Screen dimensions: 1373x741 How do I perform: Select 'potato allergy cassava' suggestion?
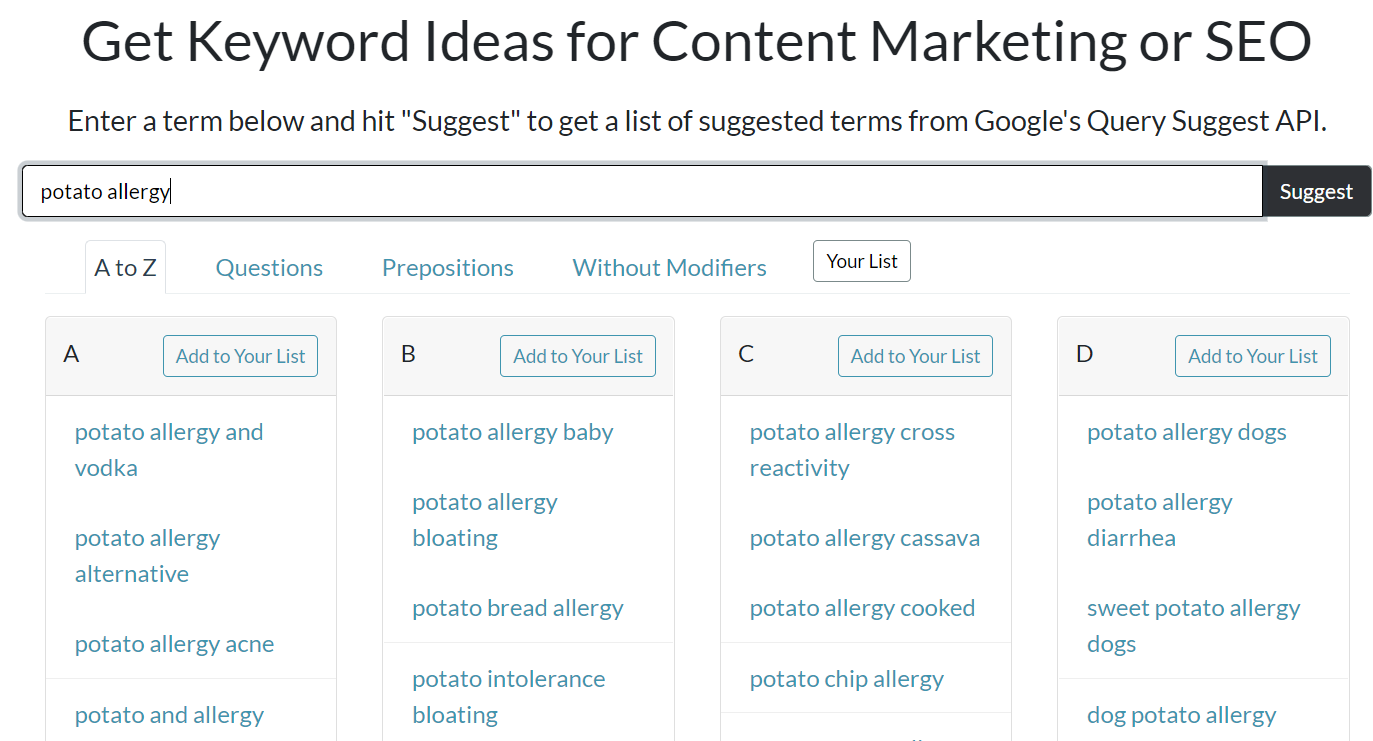pyautogui.click(x=864, y=538)
